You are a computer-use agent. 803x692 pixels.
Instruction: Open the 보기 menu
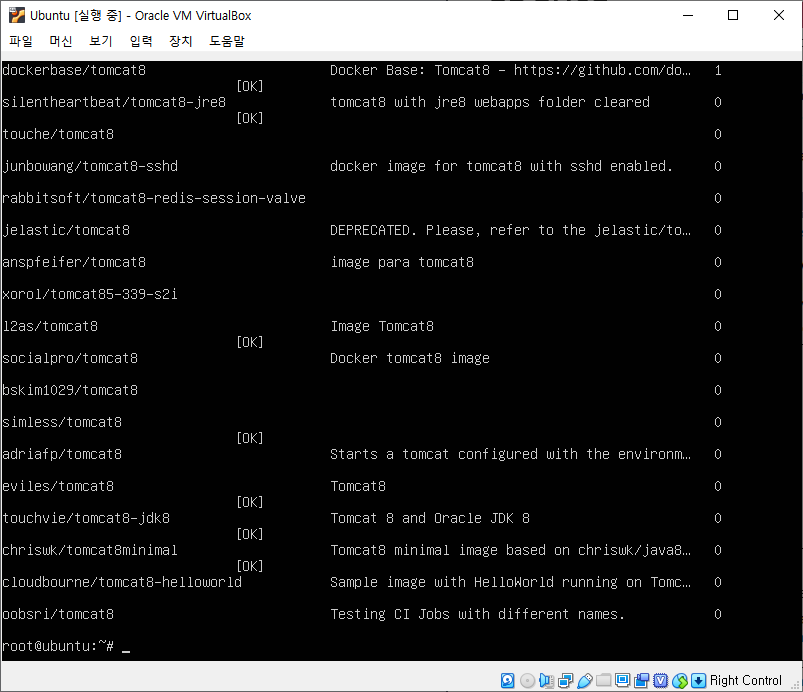click(101, 41)
